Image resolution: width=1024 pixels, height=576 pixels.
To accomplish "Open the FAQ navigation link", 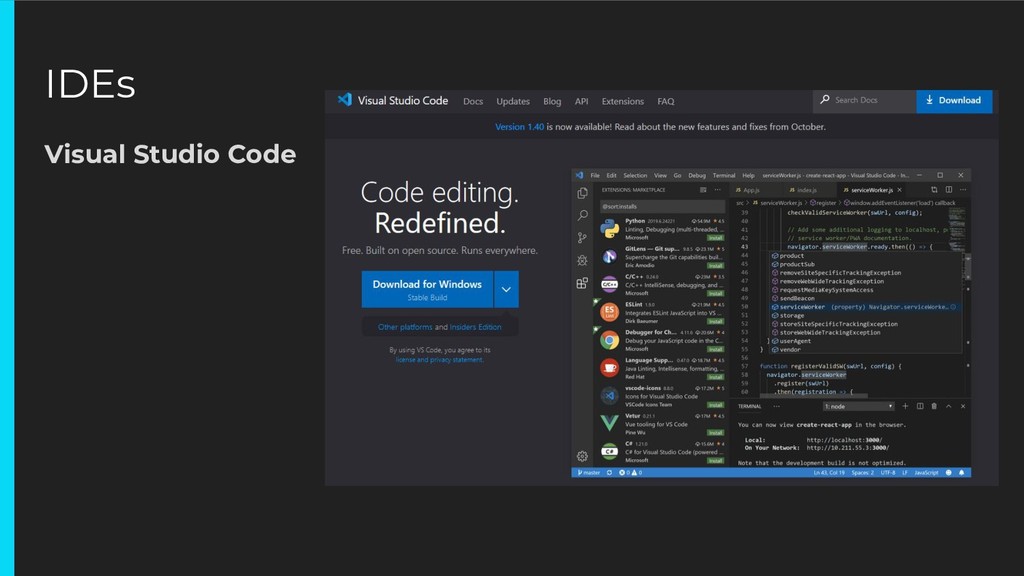I will pos(665,101).
